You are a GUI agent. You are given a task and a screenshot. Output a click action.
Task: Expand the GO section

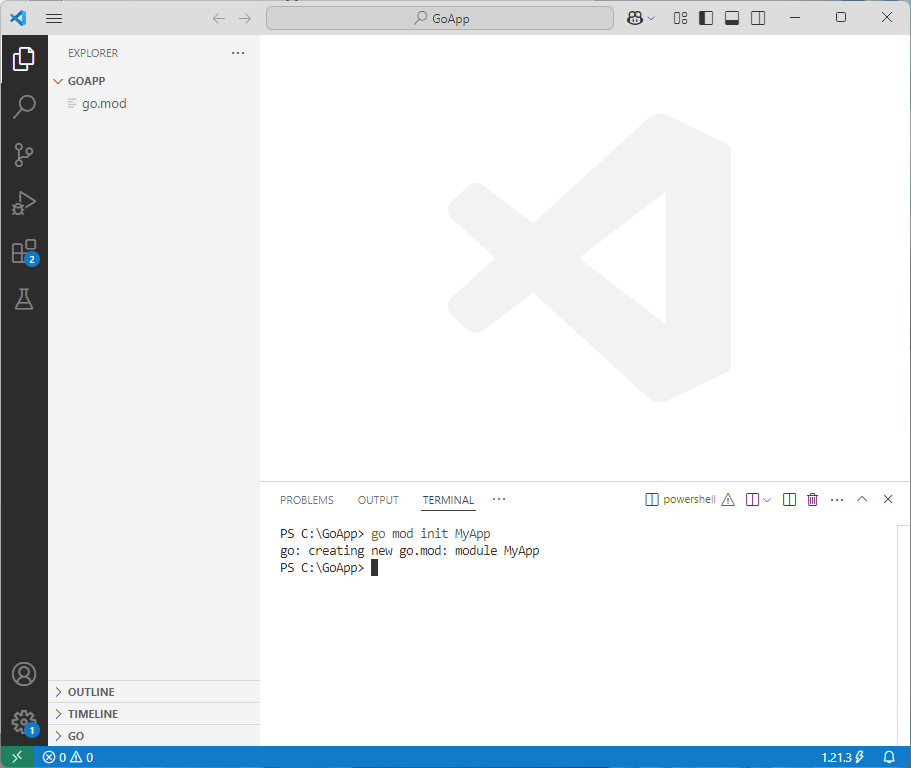click(154, 736)
